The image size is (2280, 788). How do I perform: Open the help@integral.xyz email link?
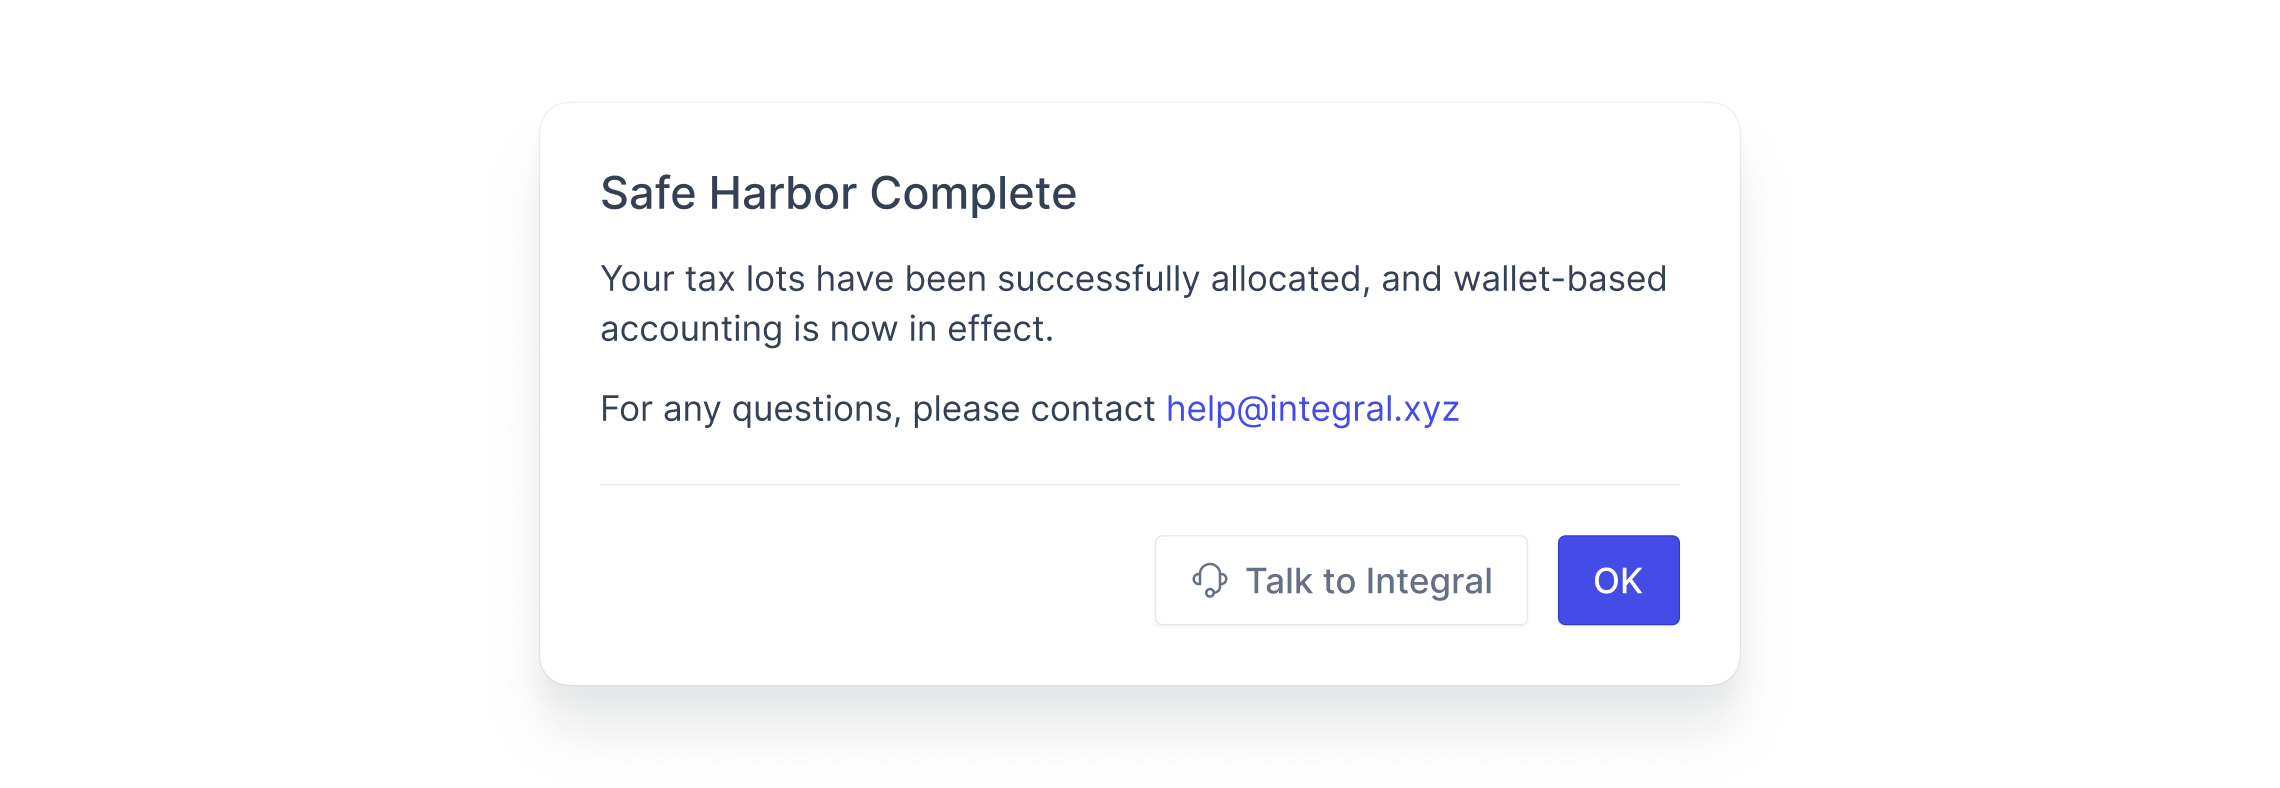click(1312, 409)
